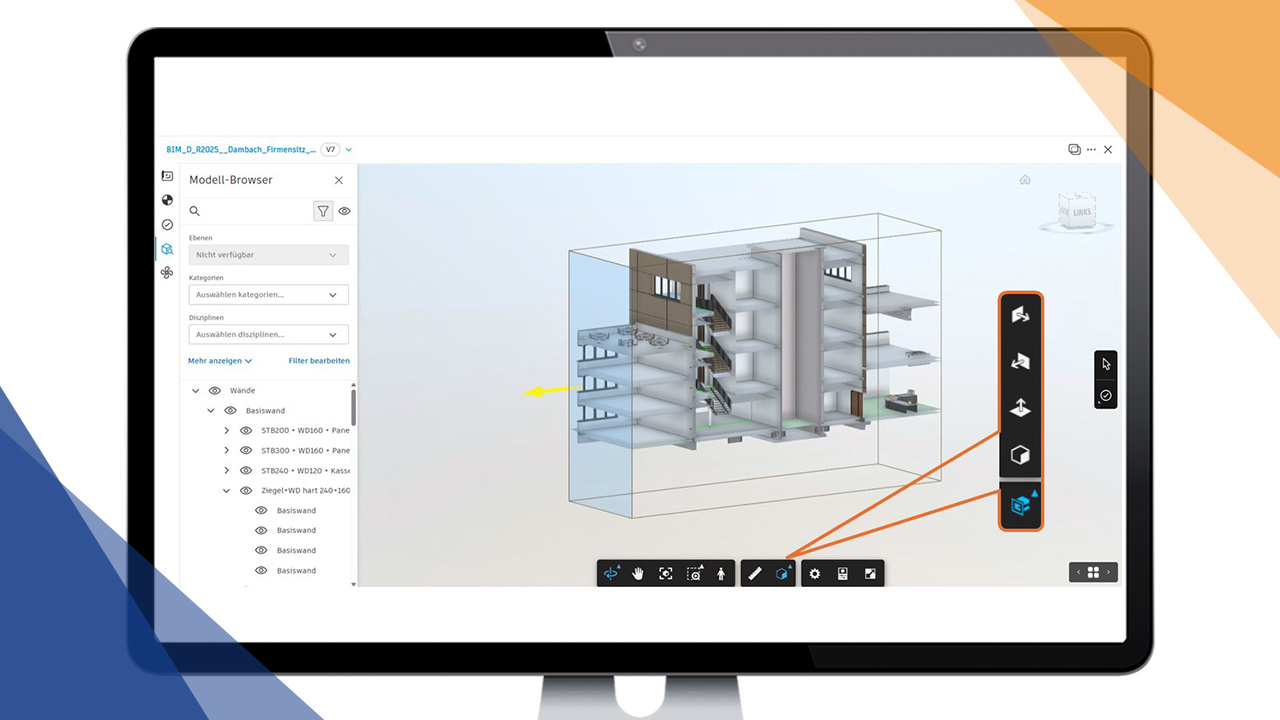Select the third Basiswand leaf under Ziegel
The width and height of the screenshot is (1280, 720).
296,551
